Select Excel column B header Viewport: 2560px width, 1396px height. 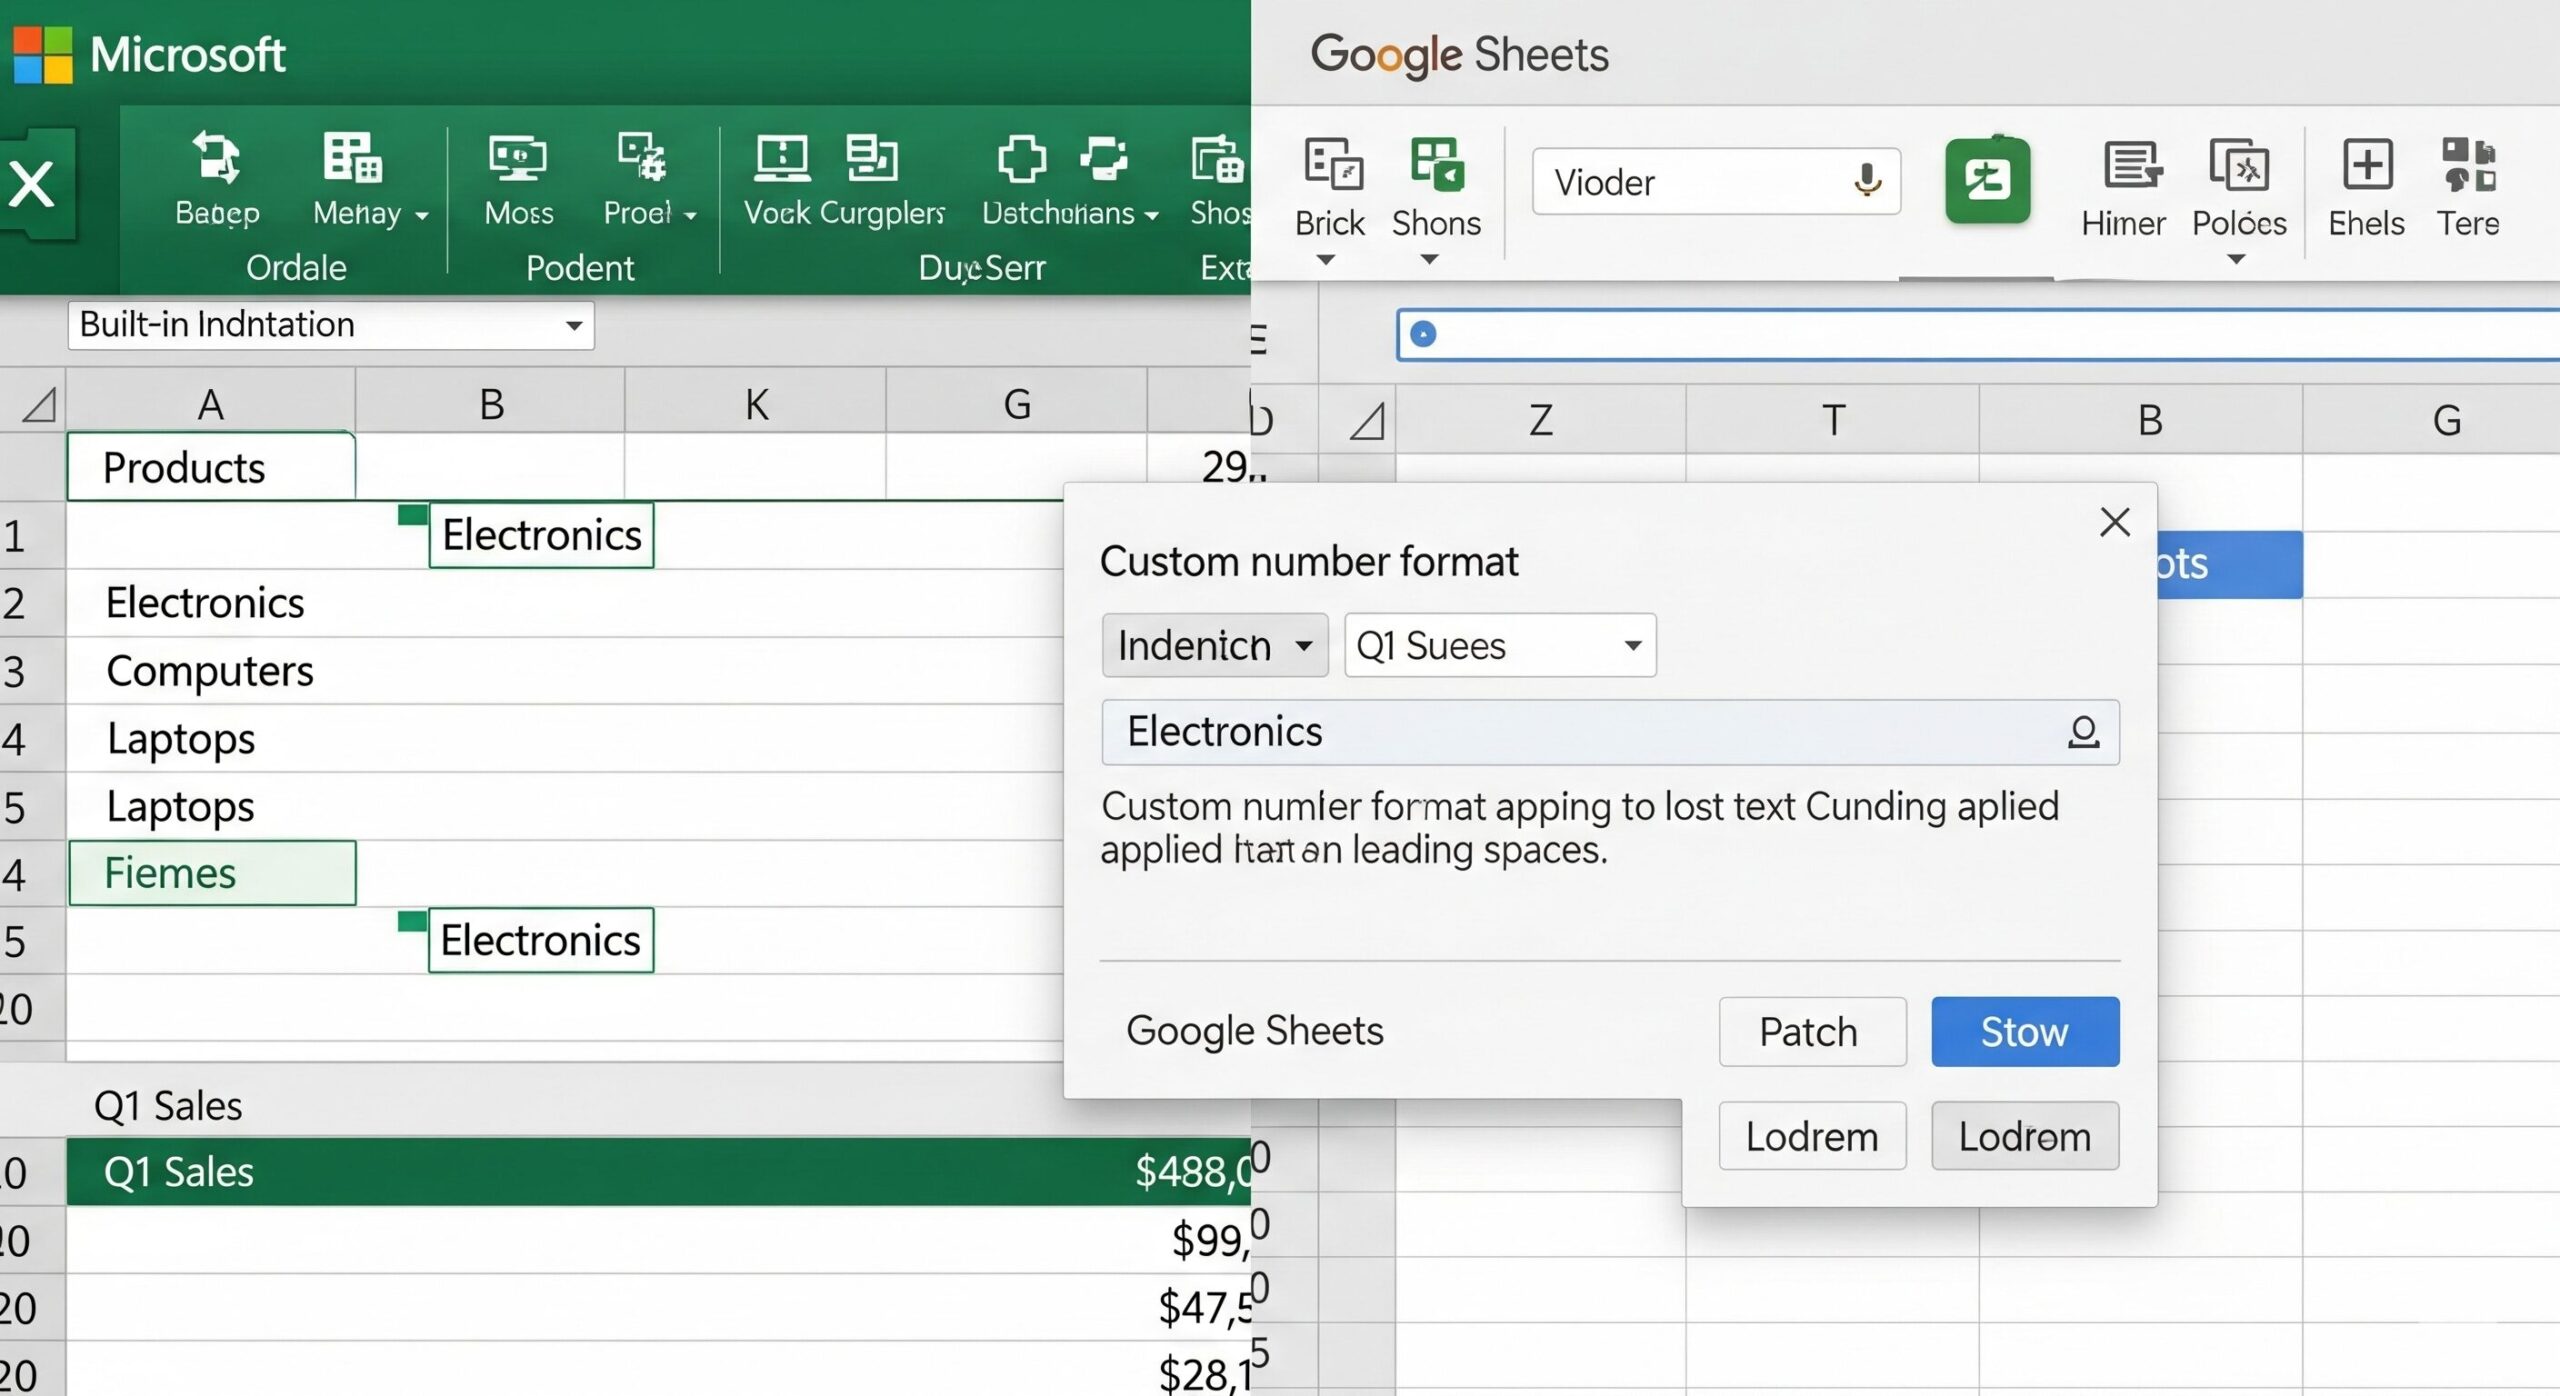490,405
